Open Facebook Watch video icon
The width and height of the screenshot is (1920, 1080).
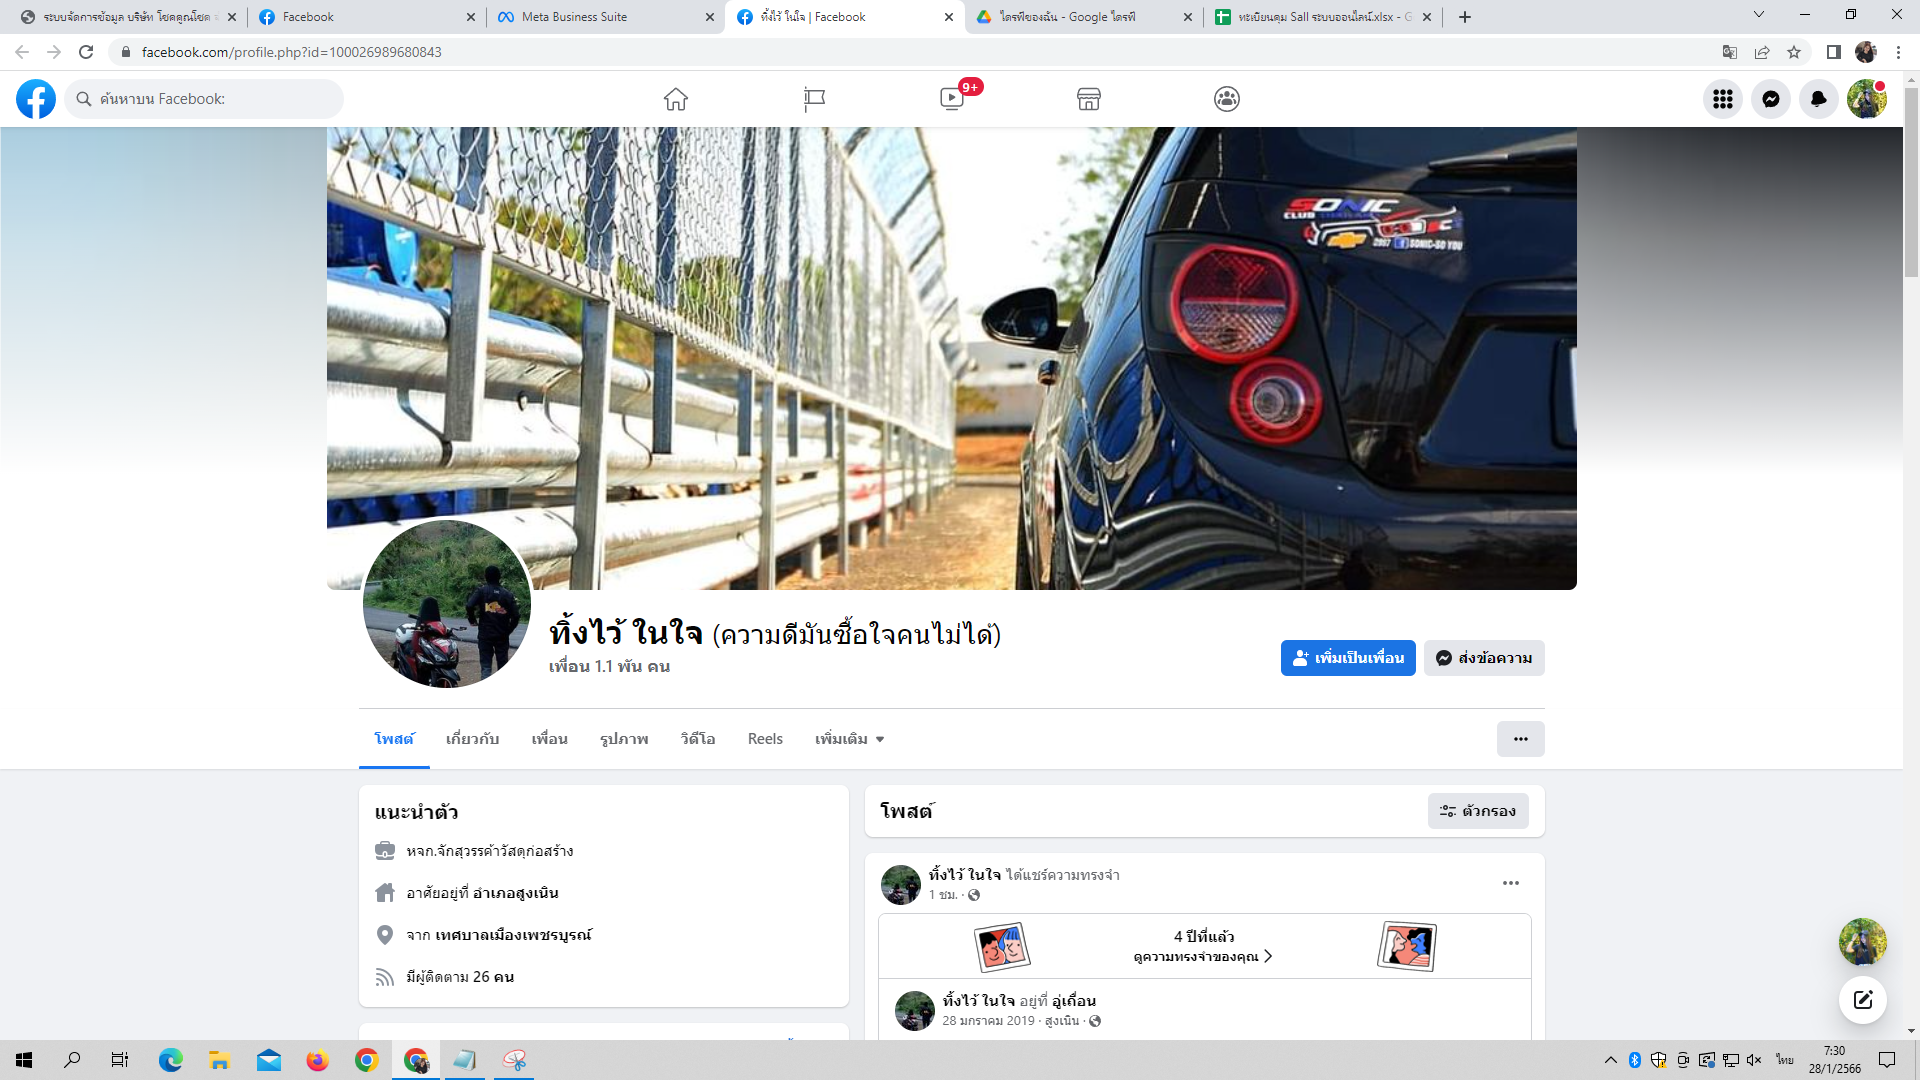[952, 99]
